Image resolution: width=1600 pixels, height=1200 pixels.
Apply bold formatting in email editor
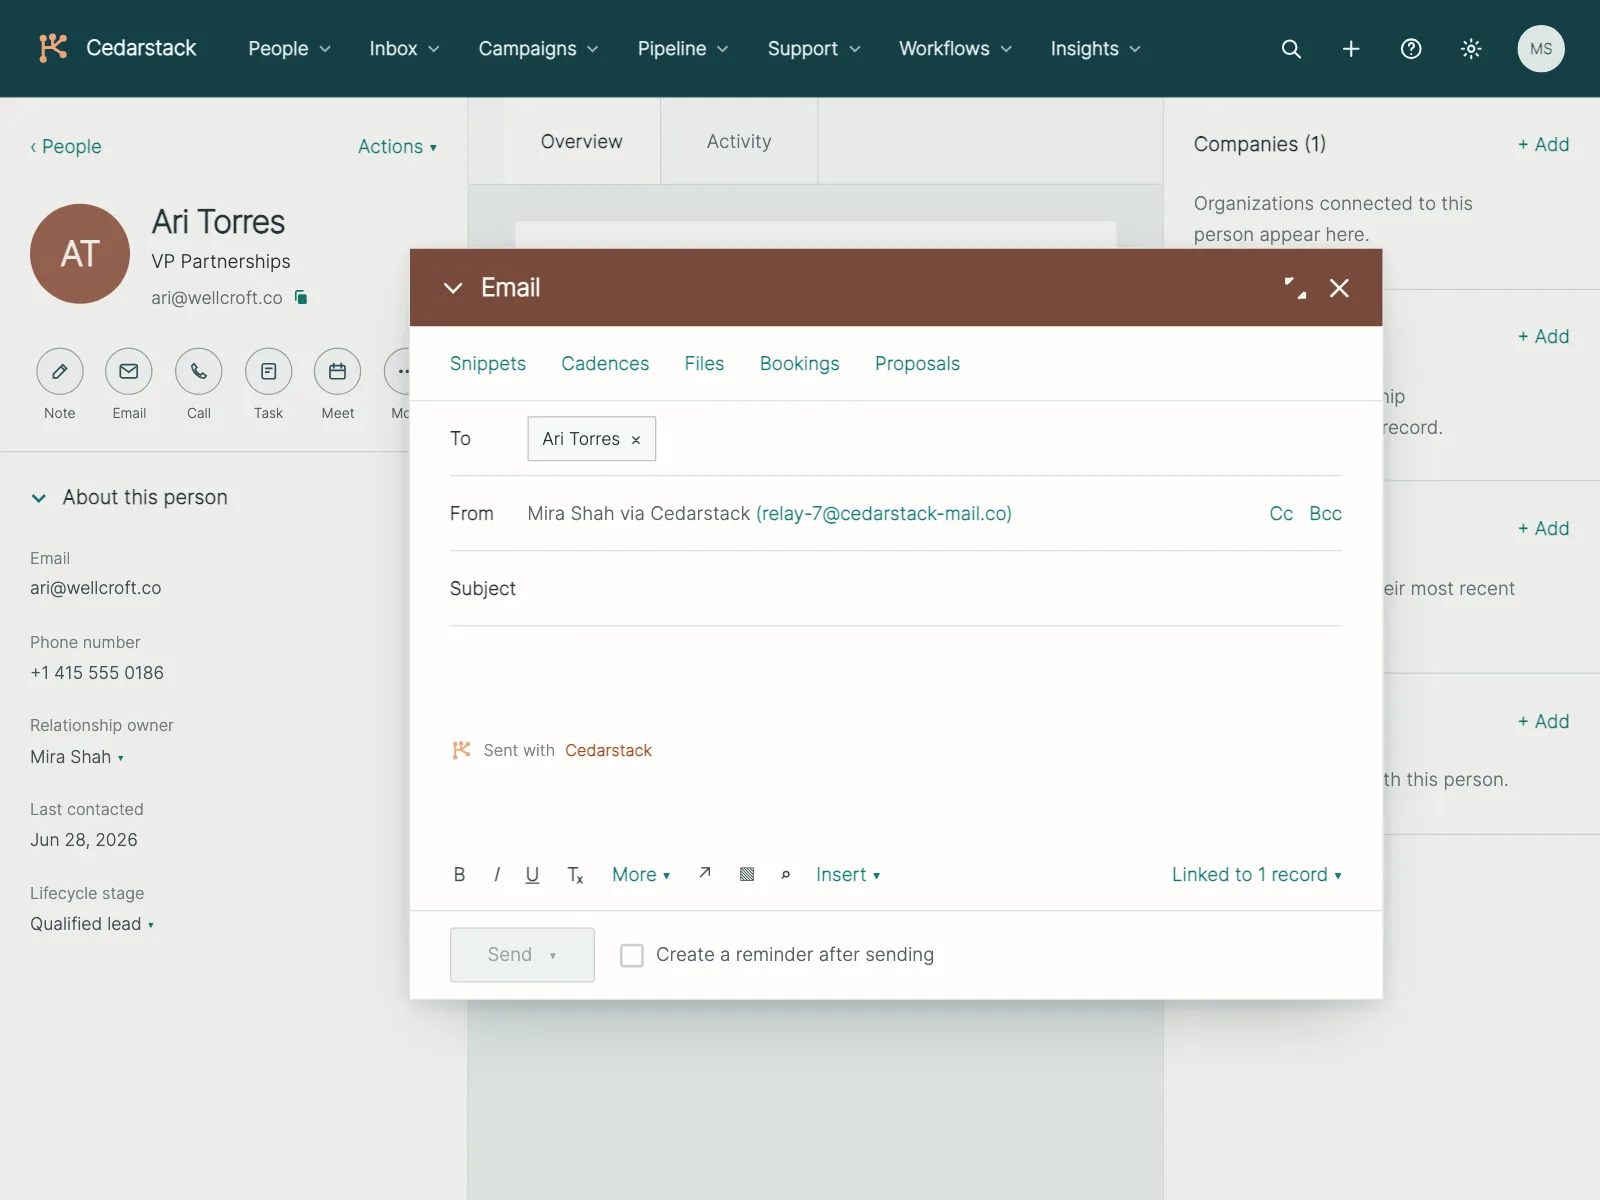pyautogui.click(x=459, y=875)
